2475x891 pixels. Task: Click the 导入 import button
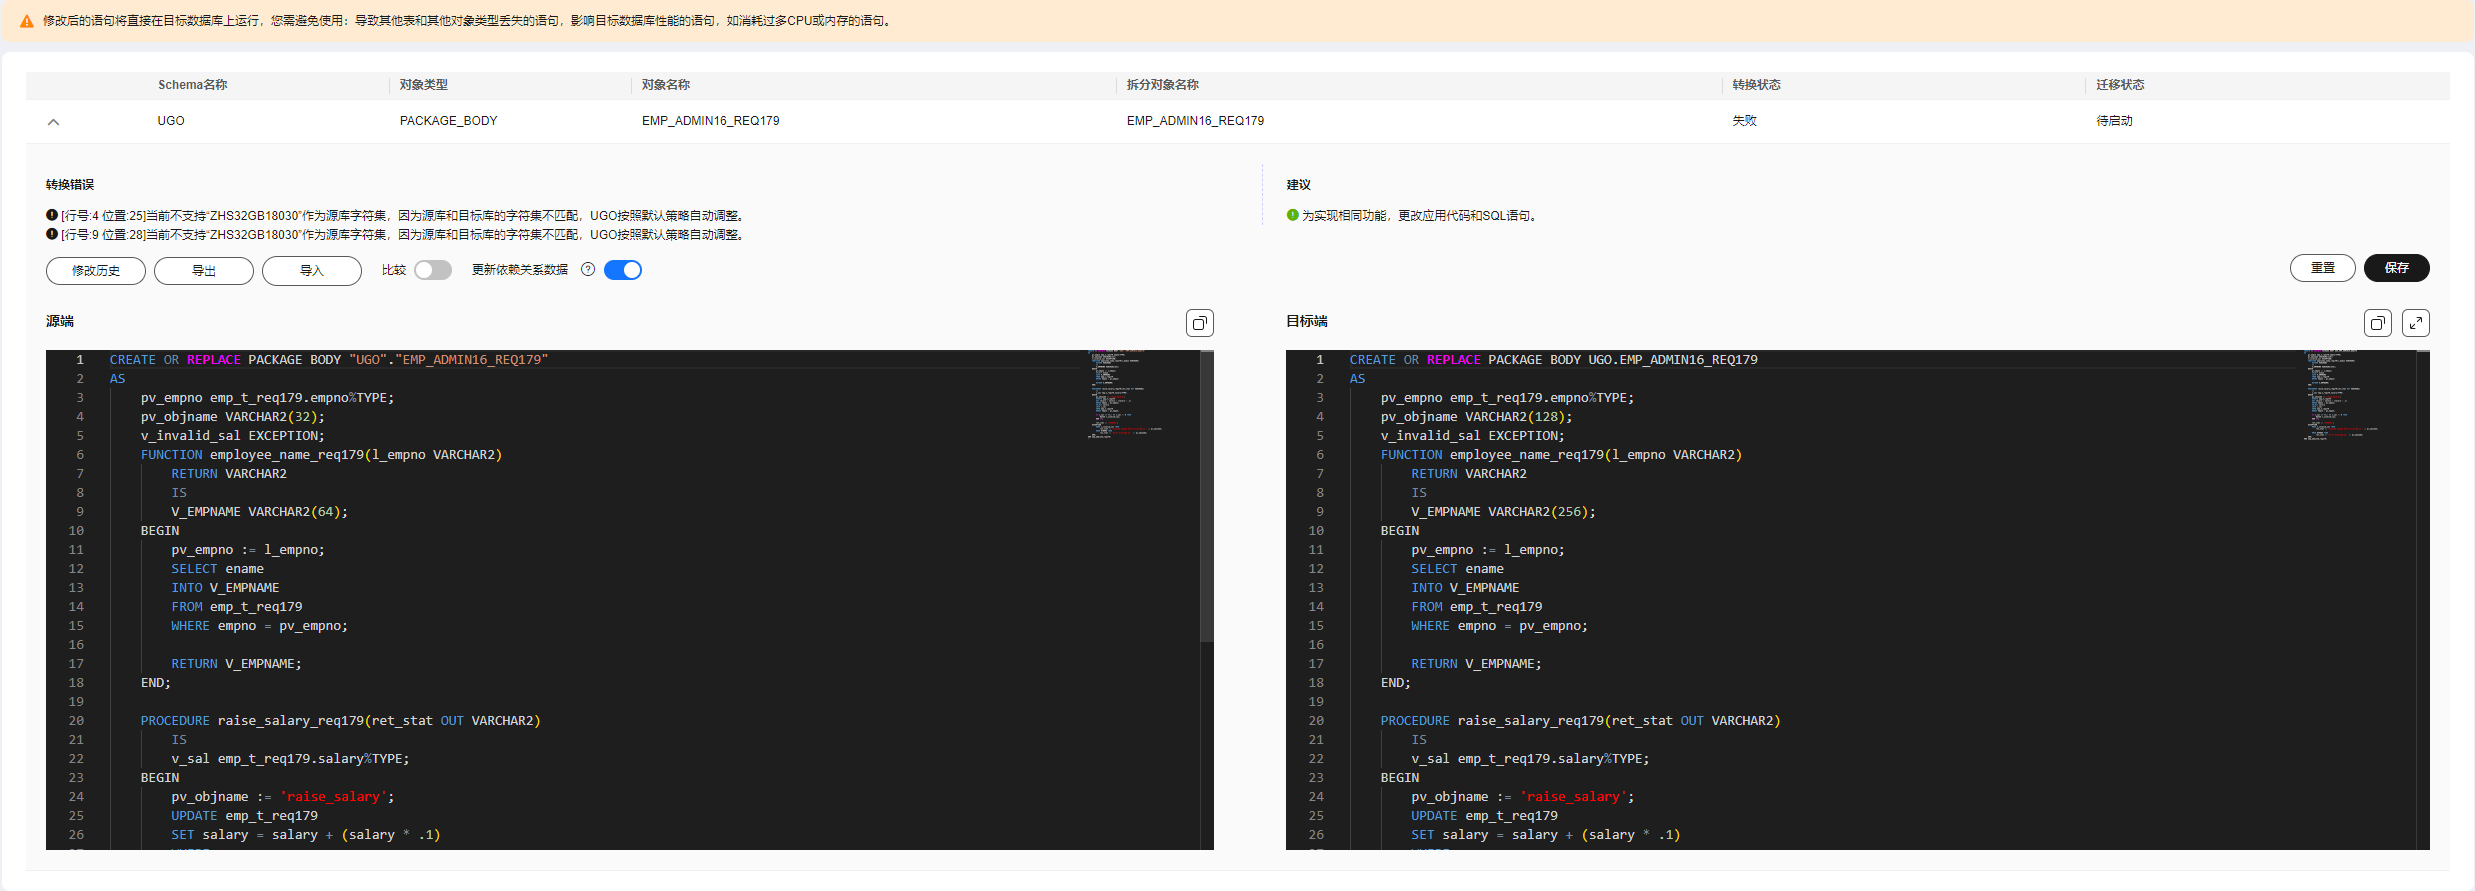pyautogui.click(x=312, y=271)
